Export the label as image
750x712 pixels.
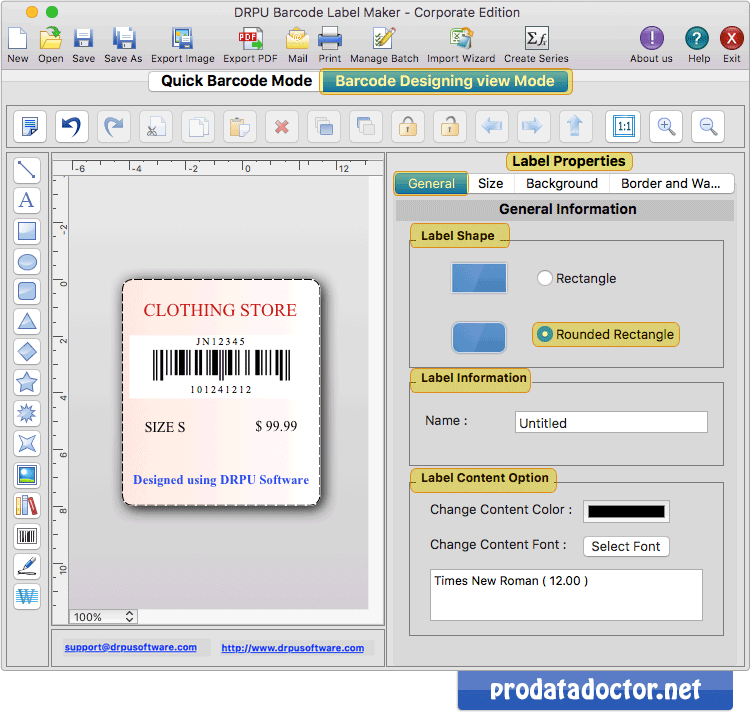183,45
